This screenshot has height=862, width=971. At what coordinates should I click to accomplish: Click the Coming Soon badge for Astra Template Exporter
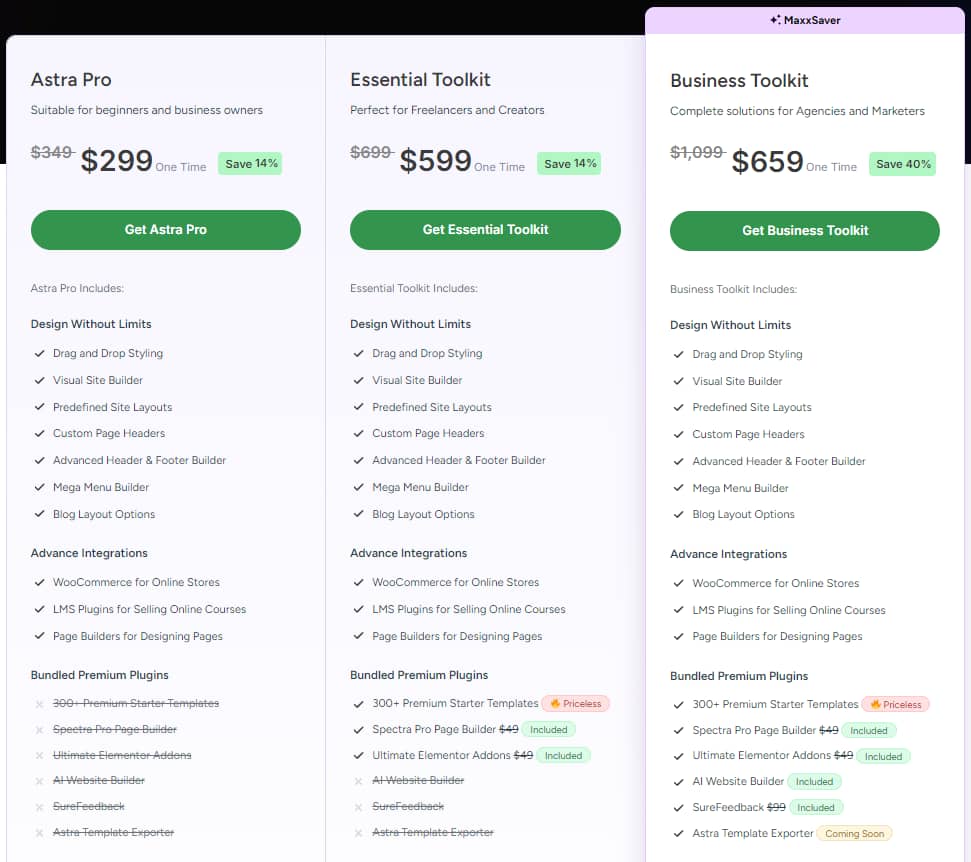pos(854,833)
